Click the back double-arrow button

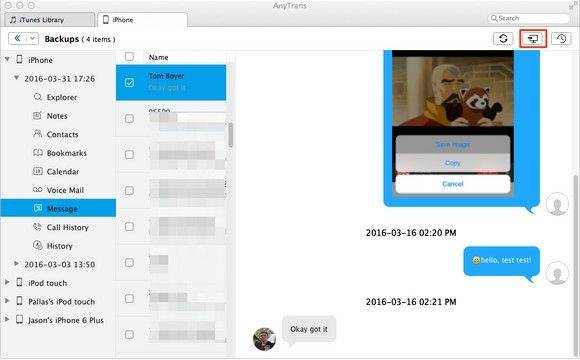17,38
